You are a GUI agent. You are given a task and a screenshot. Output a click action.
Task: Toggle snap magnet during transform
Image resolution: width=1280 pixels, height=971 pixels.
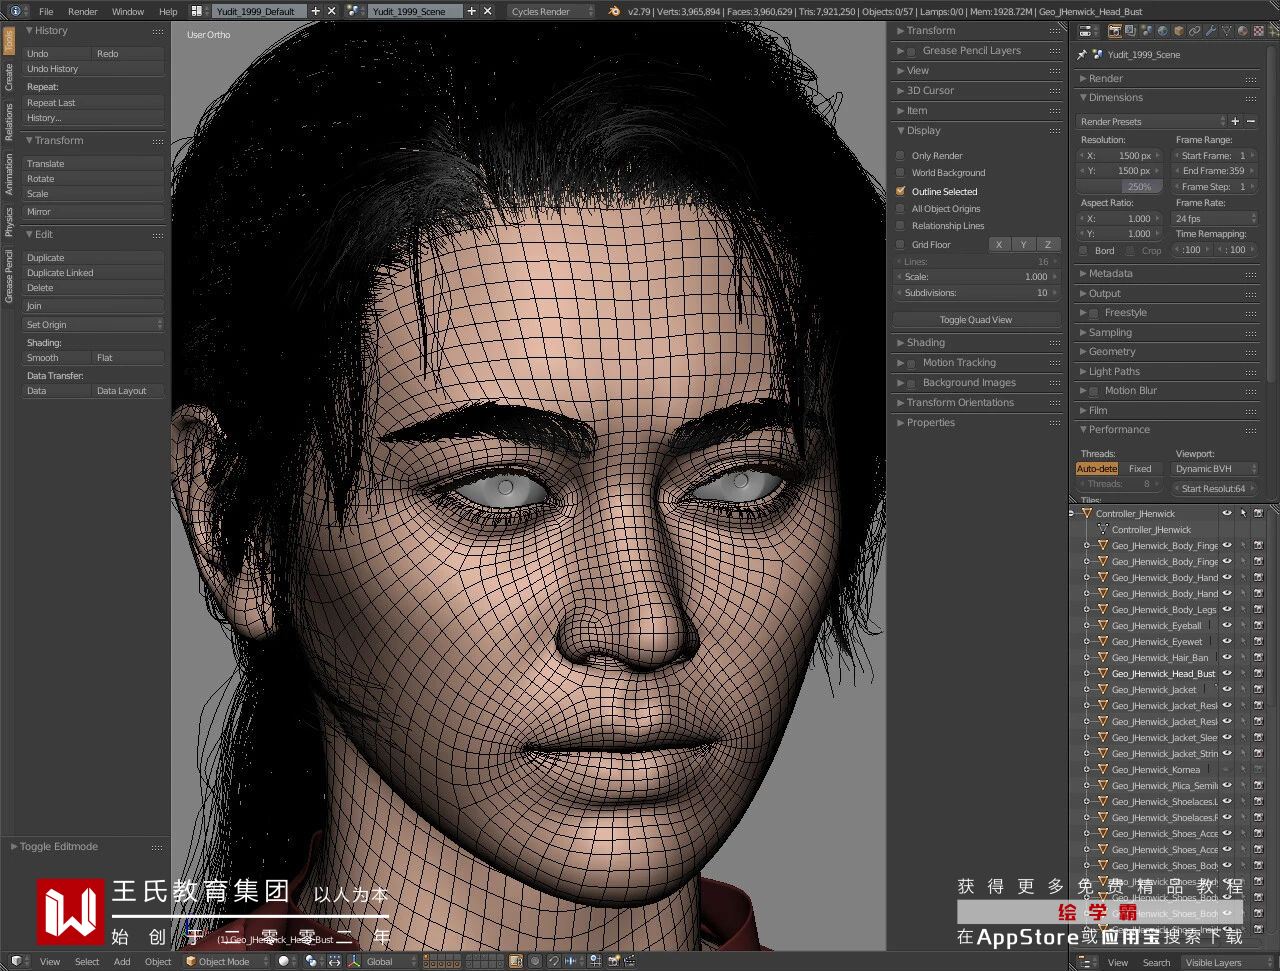click(x=554, y=962)
